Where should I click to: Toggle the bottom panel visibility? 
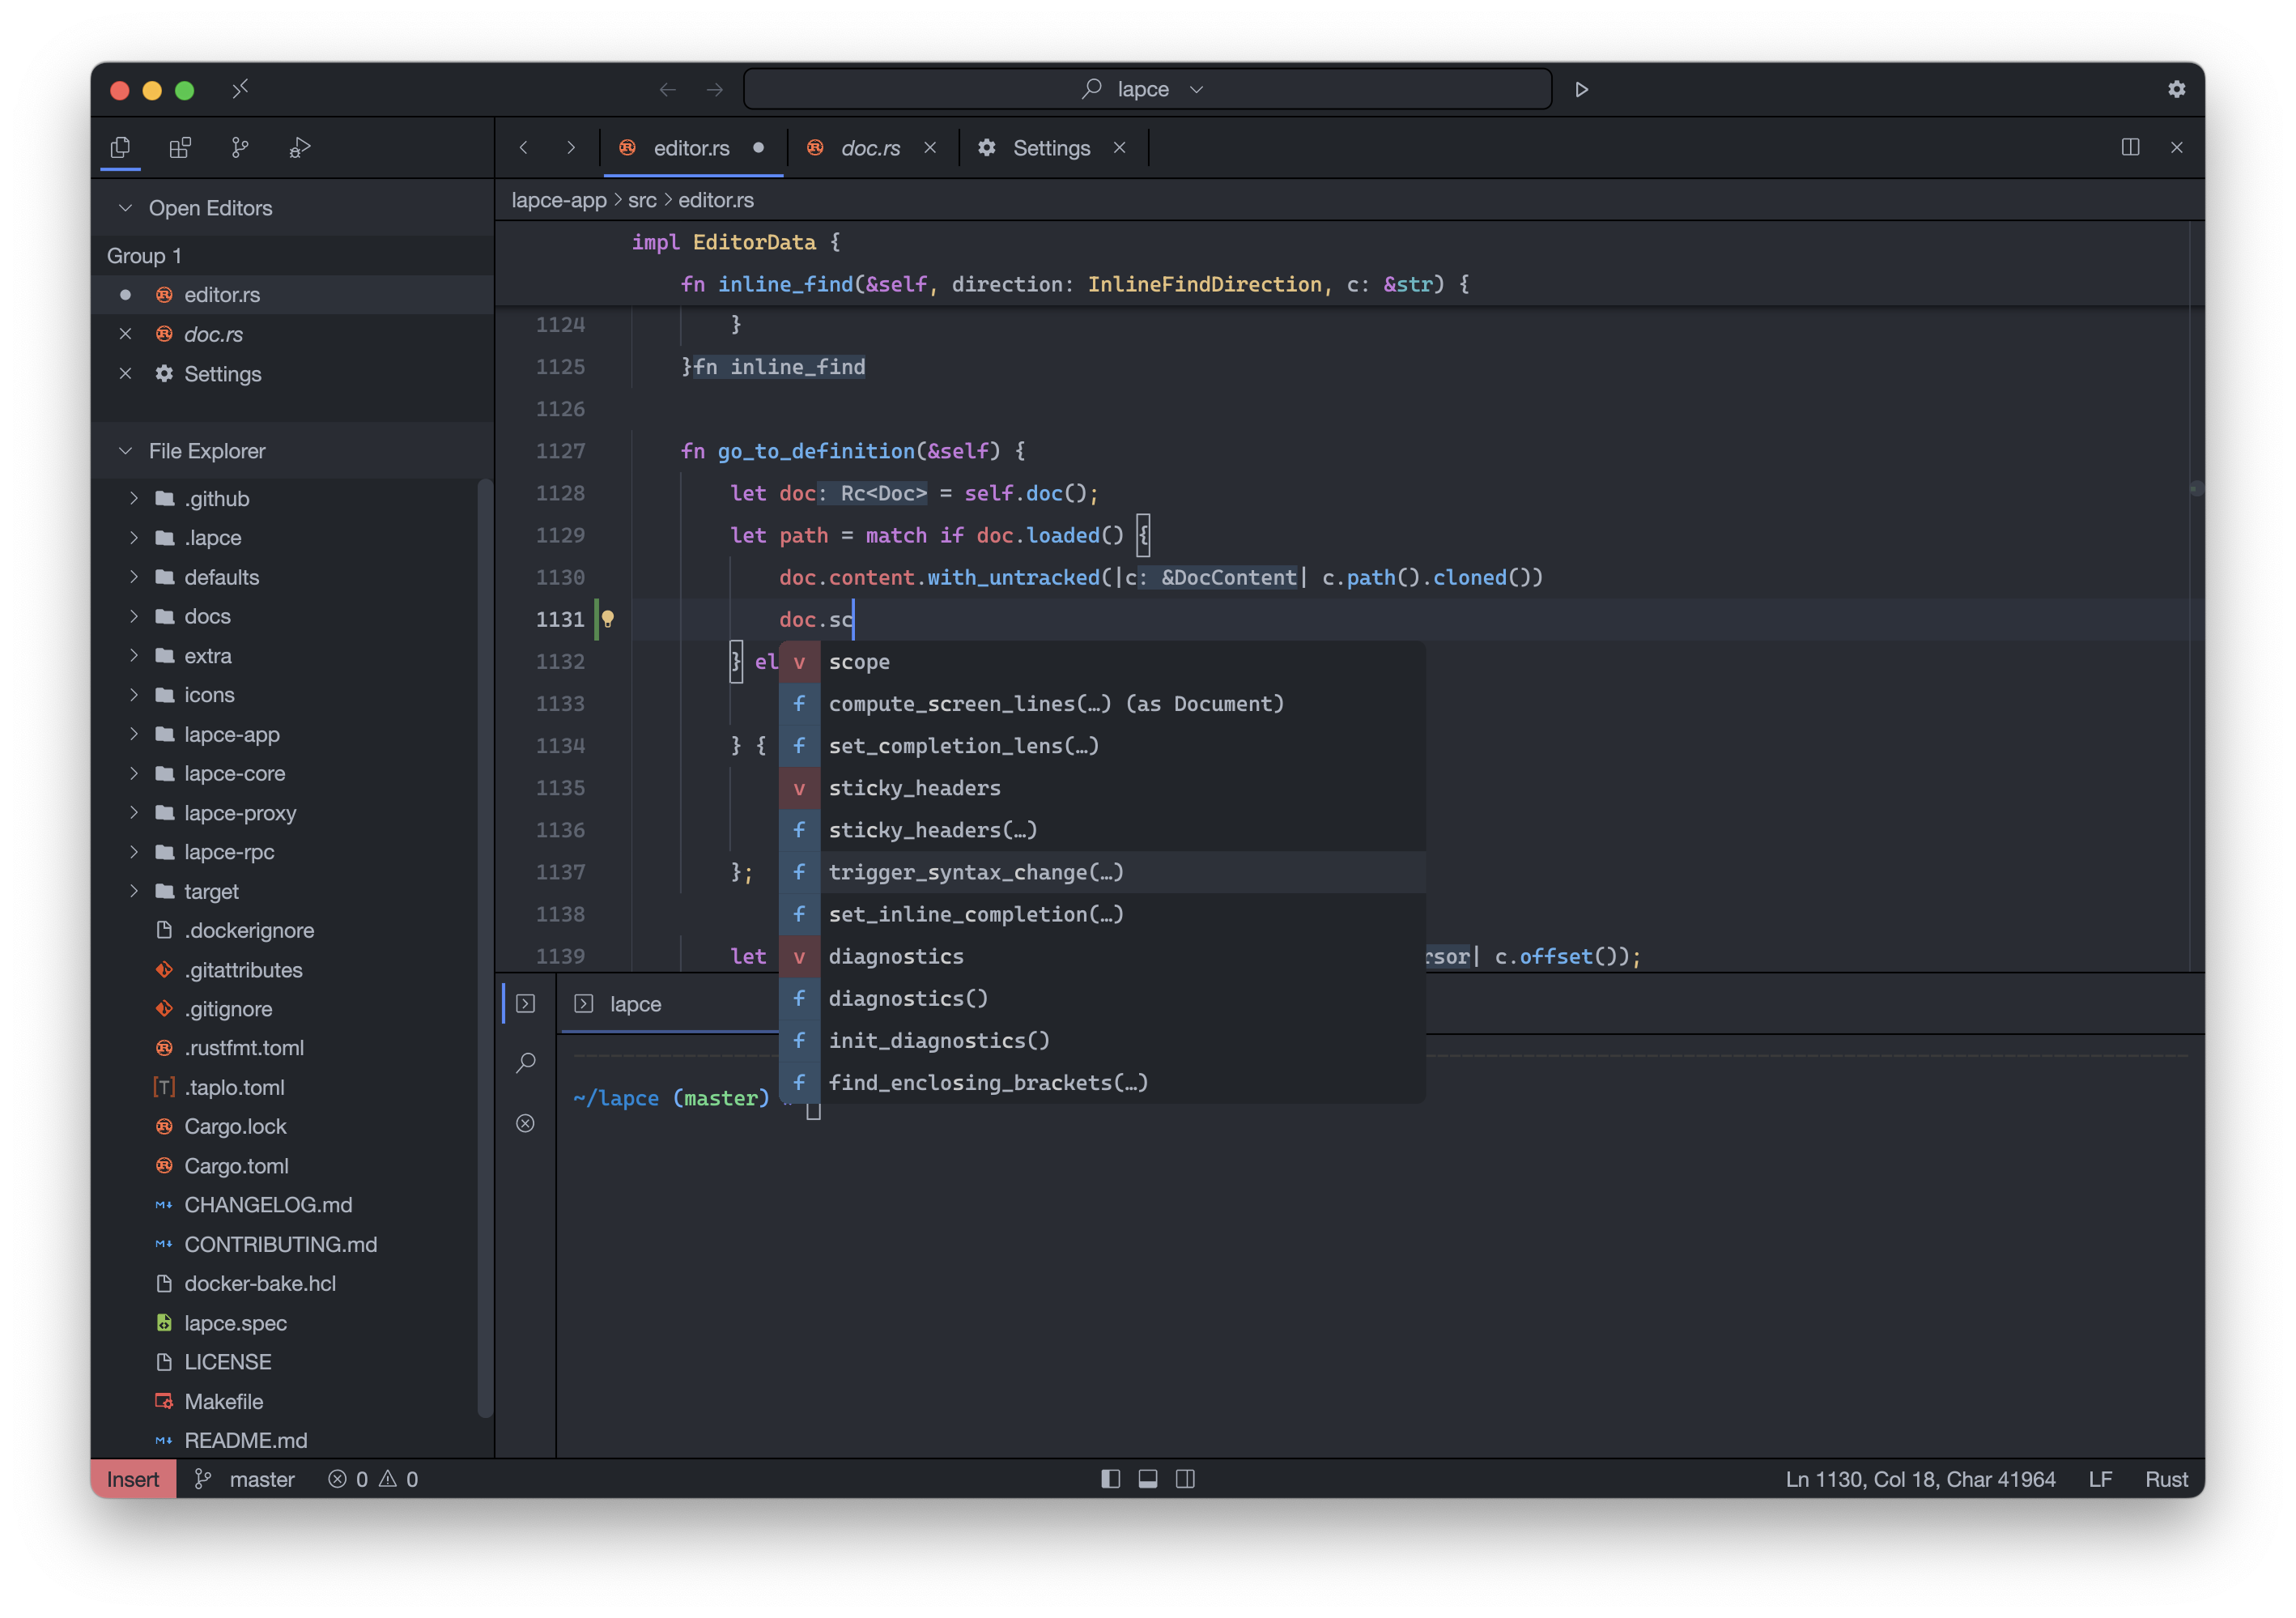pyautogui.click(x=1148, y=1479)
